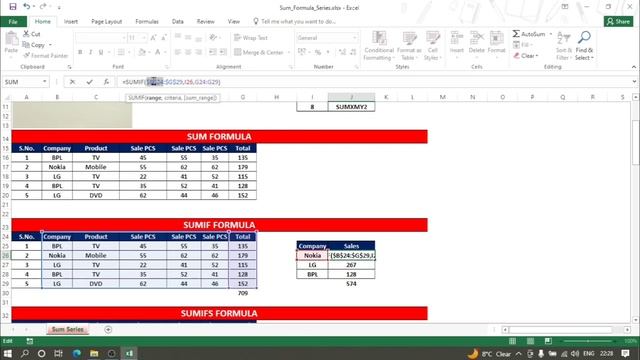Switch to Page Break Preview in status bar

coord(548,341)
